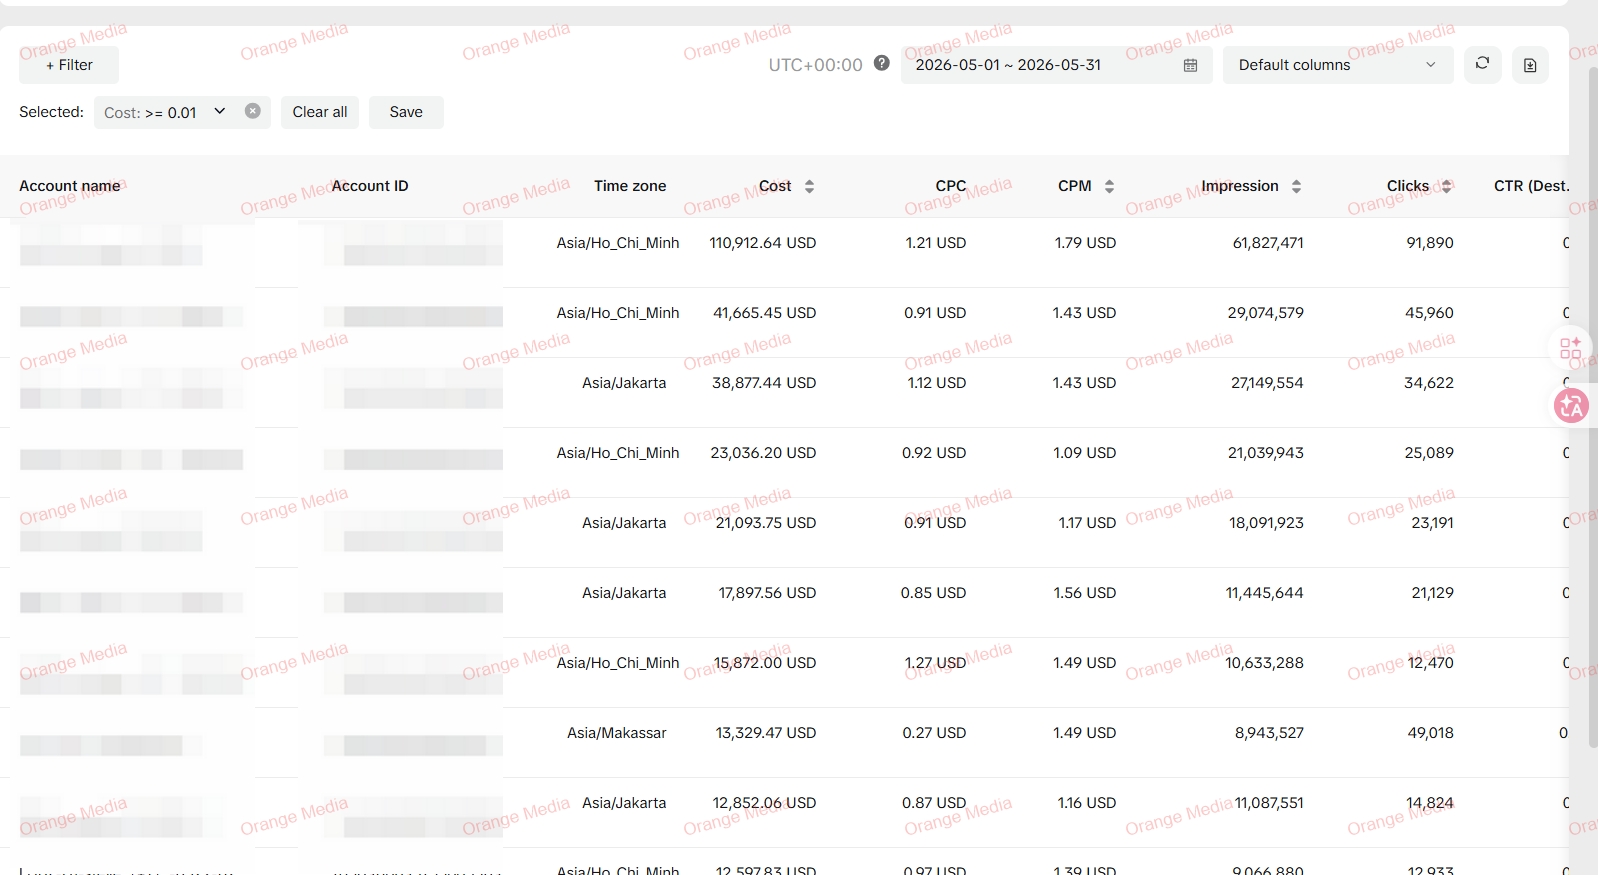Image resolution: width=1598 pixels, height=875 pixels.
Task: Click the 1.21 USD CPC cell
Action: 936,243
